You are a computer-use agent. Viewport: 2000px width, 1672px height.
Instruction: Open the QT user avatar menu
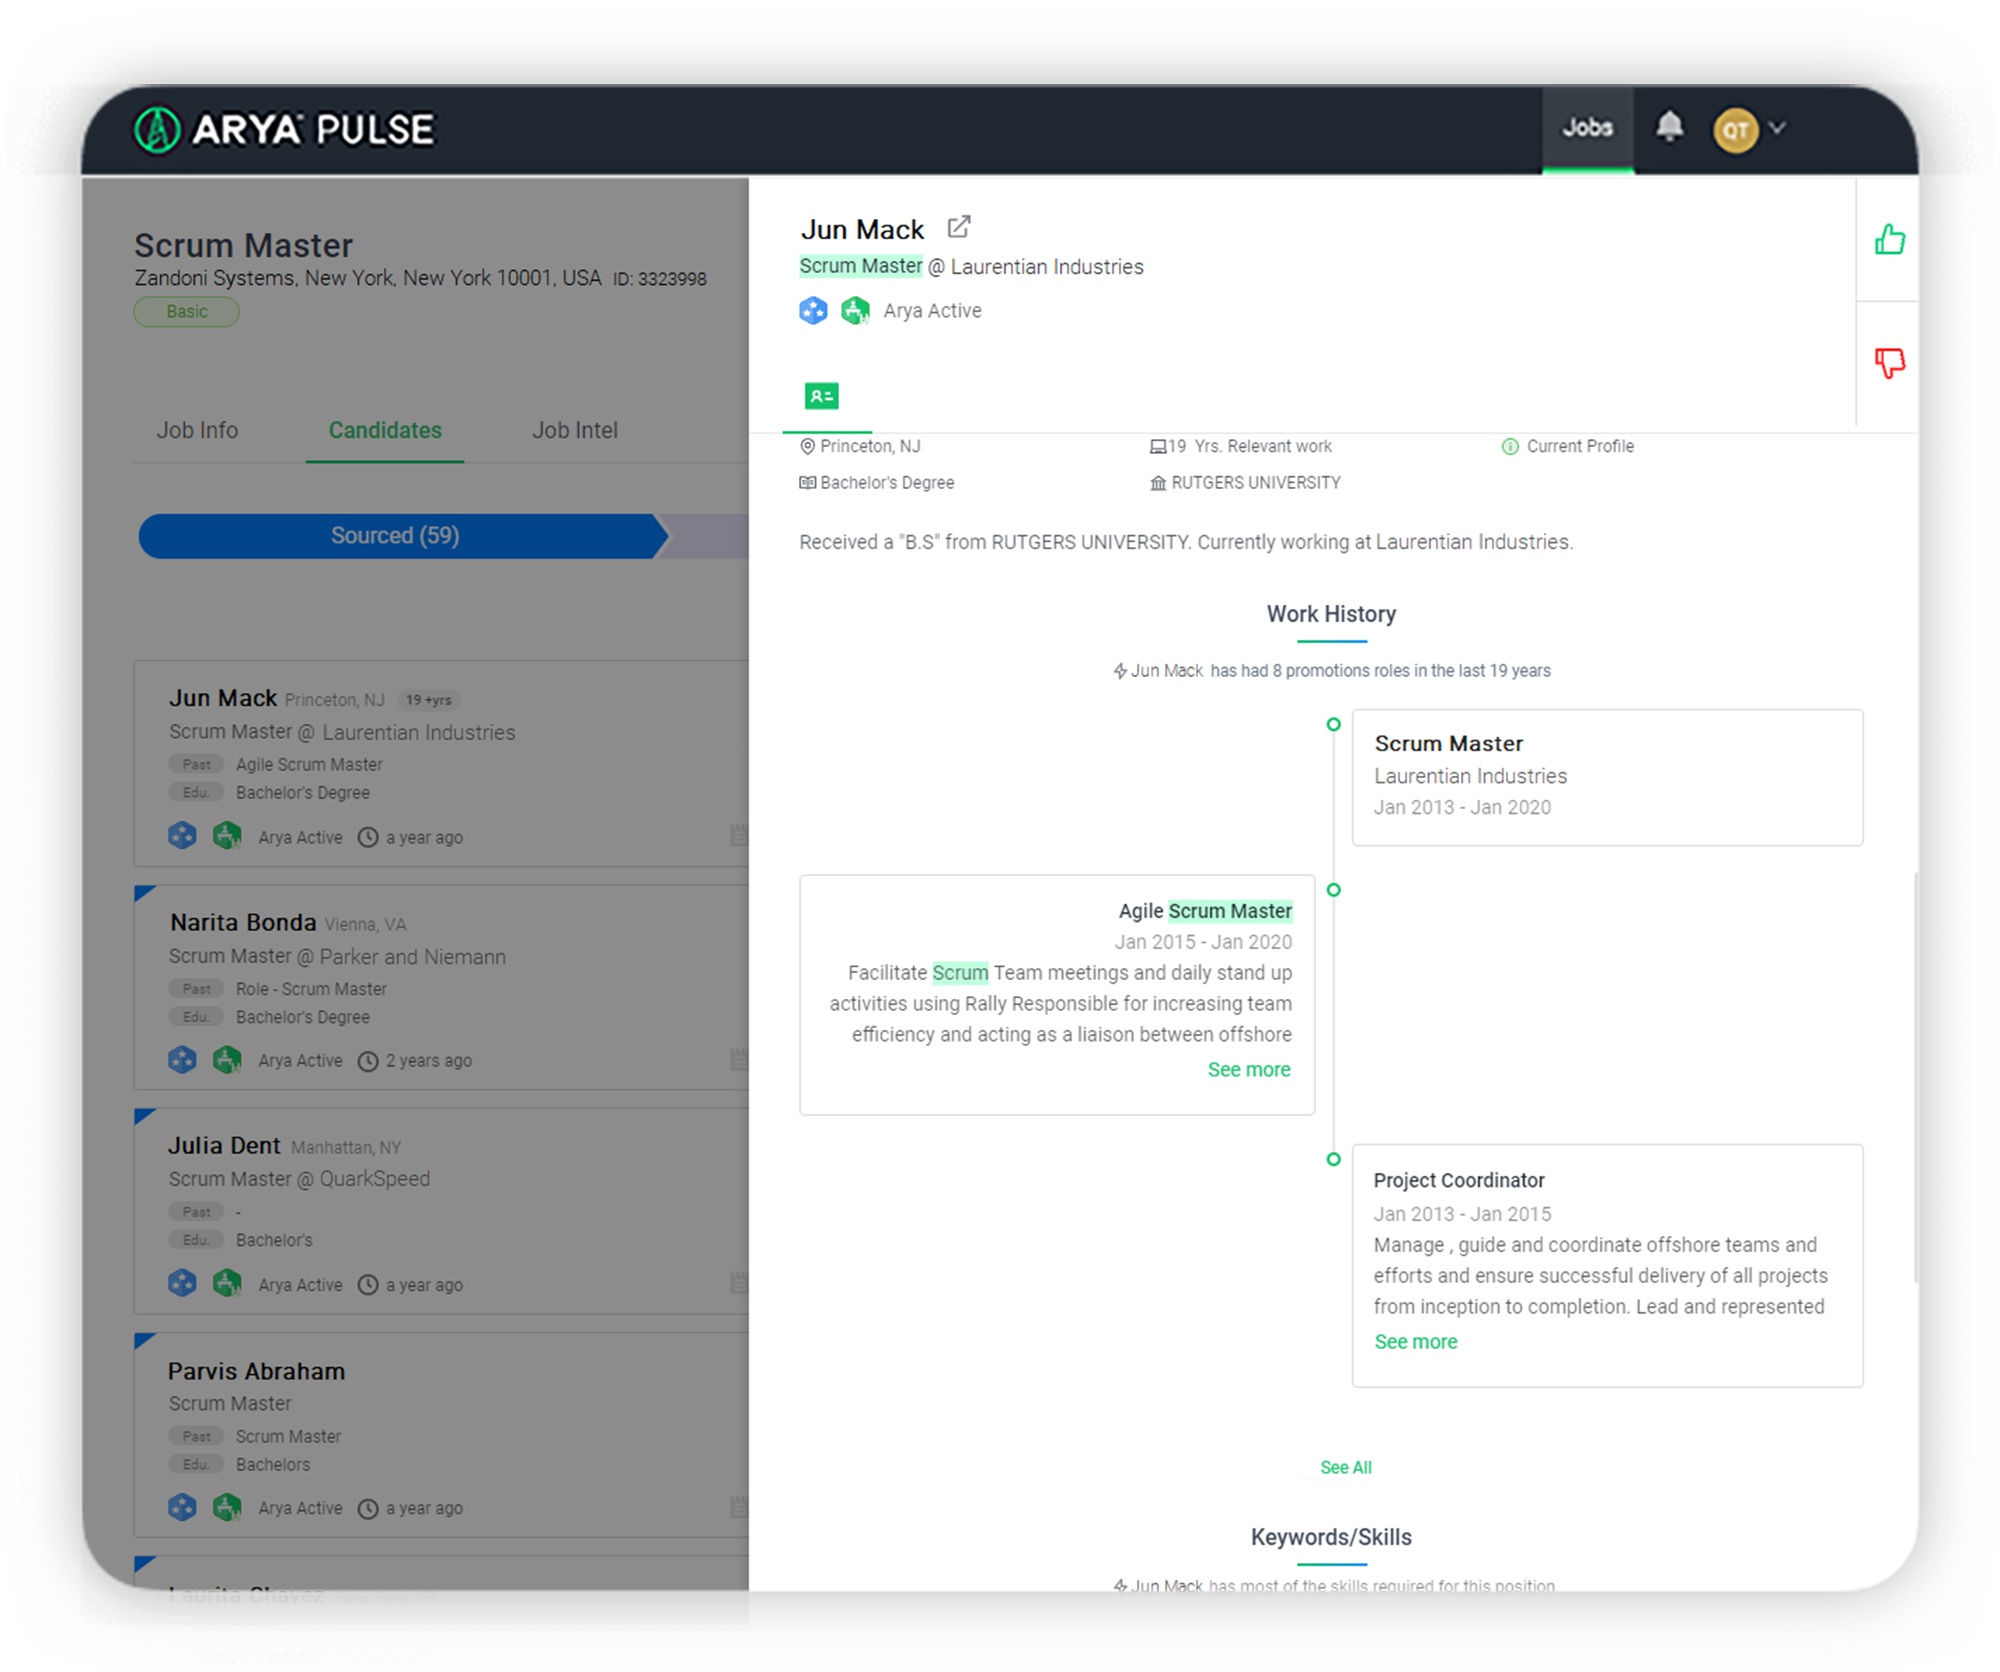[1735, 130]
